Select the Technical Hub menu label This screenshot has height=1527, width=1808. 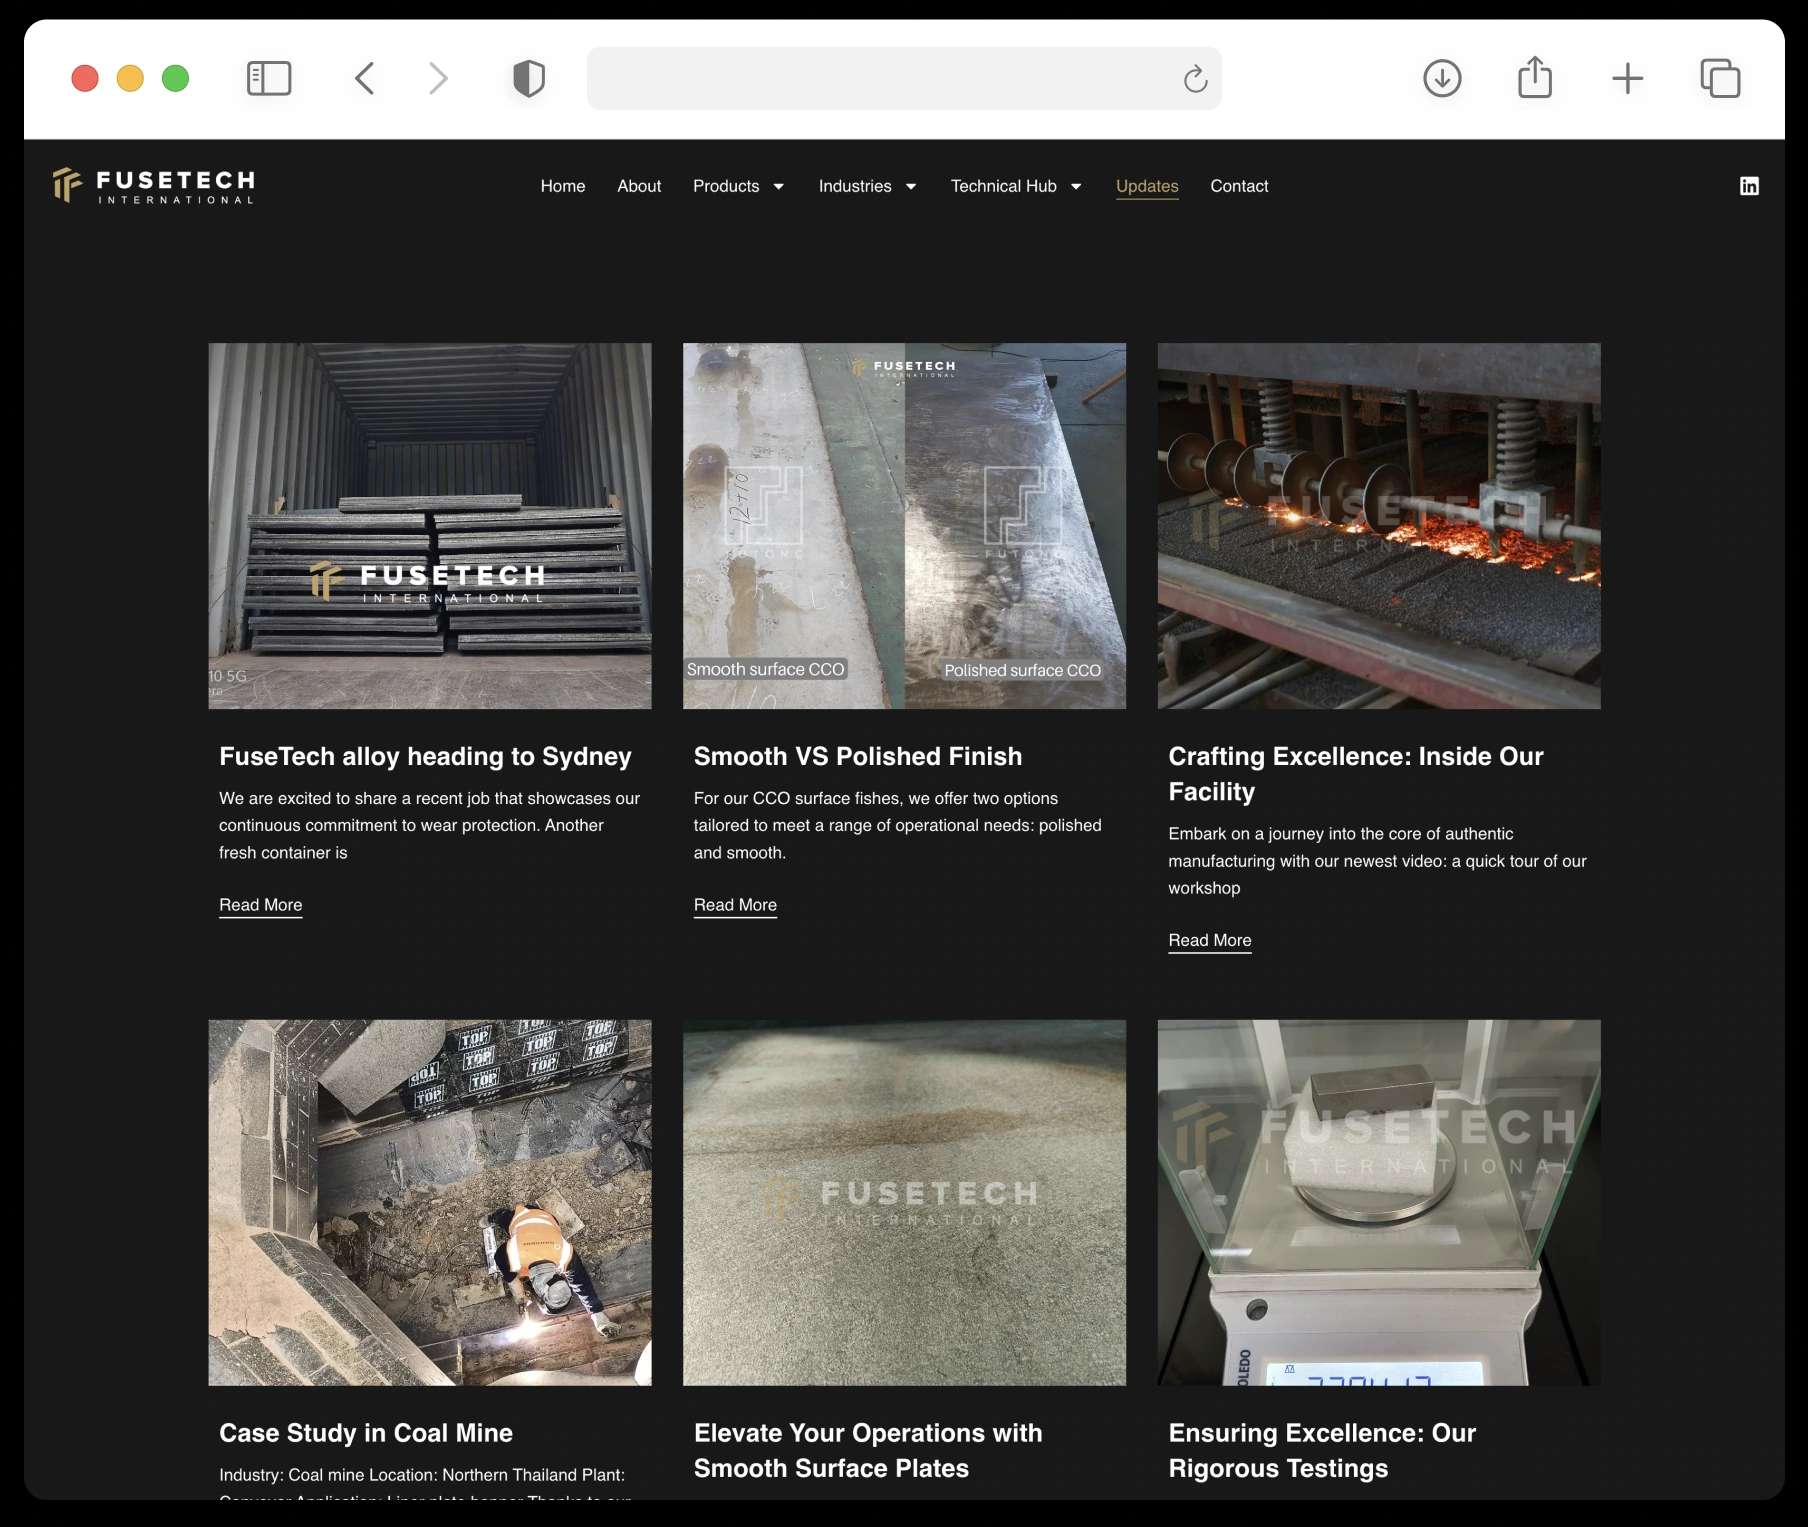click(x=1003, y=186)
